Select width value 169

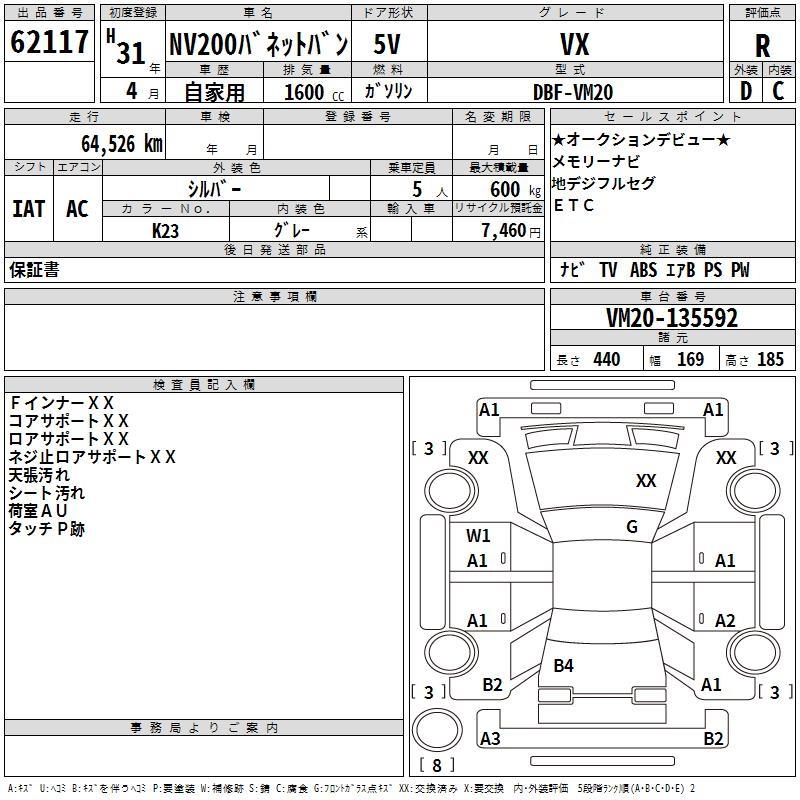coord(690,359)
